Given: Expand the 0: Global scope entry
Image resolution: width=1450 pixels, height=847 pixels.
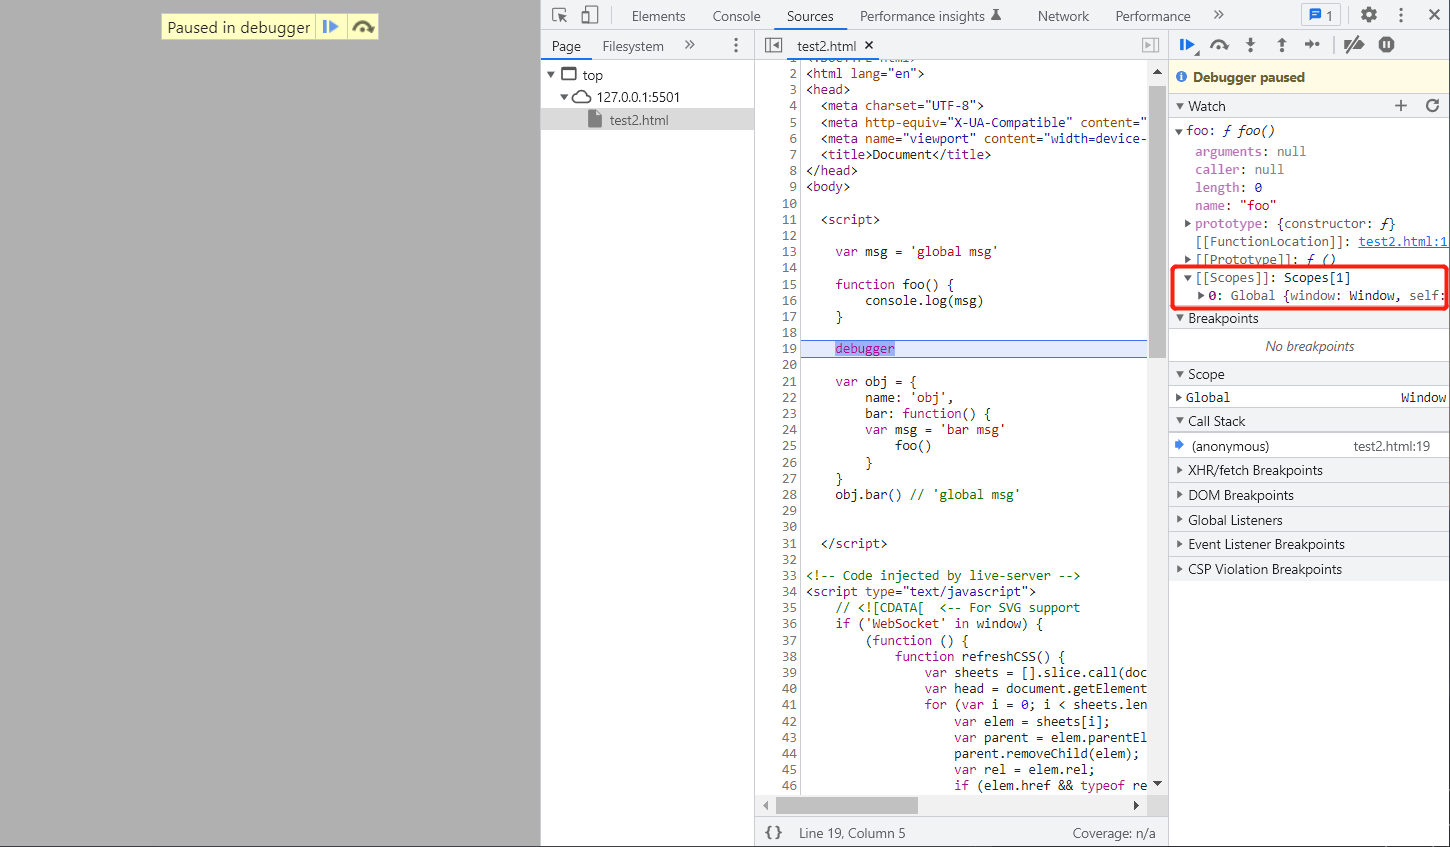Looking at the screenshot, I should tap(1201, 296).
